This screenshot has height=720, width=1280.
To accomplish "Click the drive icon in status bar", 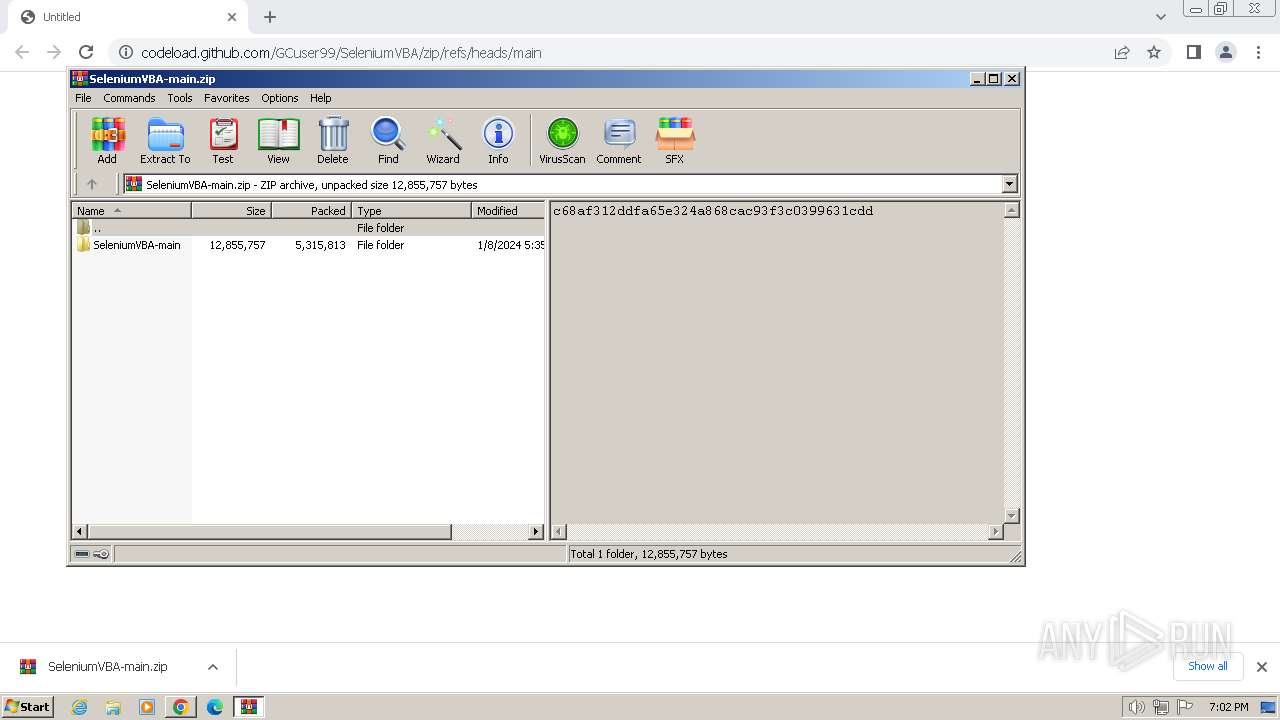I will 82,554.
